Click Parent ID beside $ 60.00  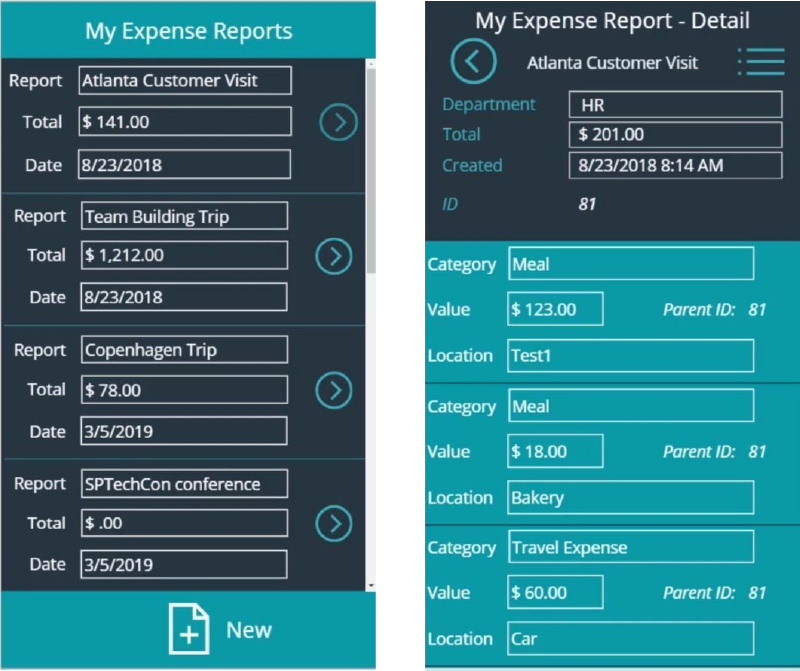click(x=714, y=592)
